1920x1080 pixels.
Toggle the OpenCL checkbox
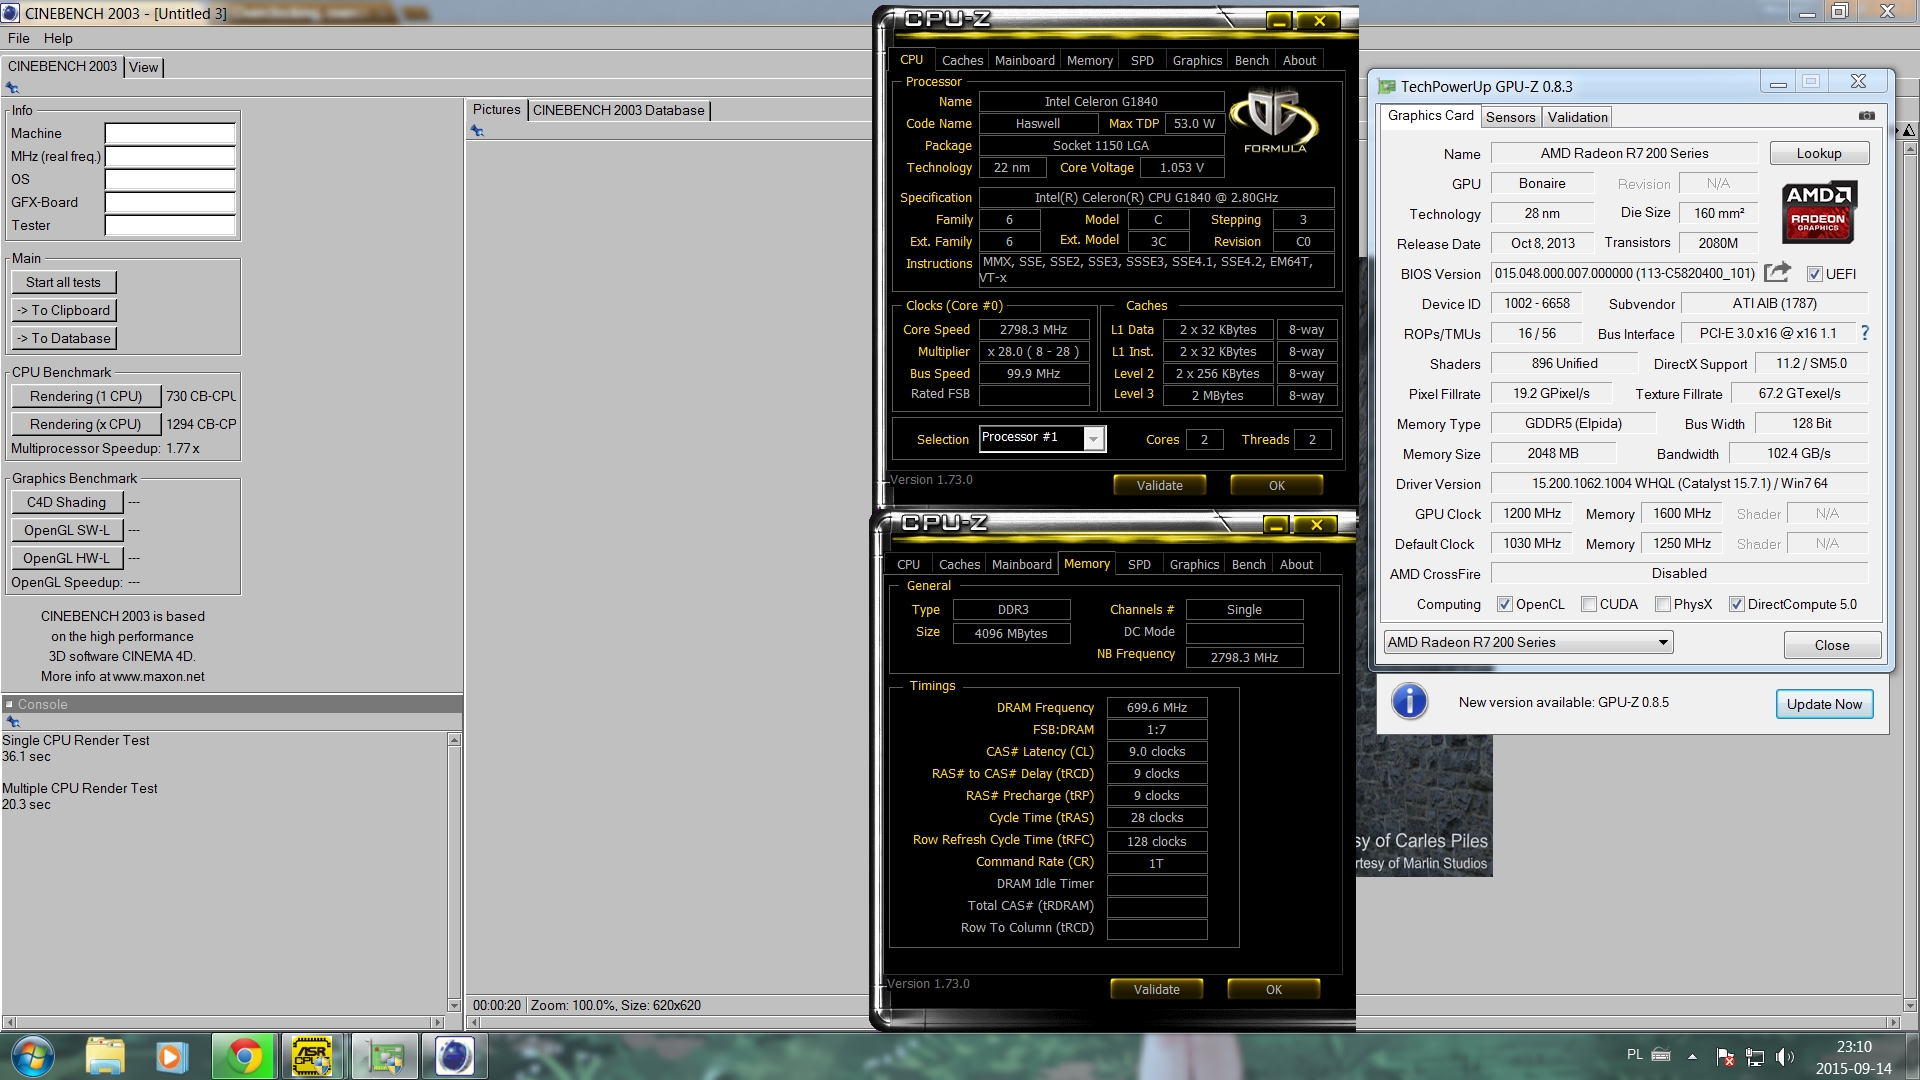tap(1504, 604)
